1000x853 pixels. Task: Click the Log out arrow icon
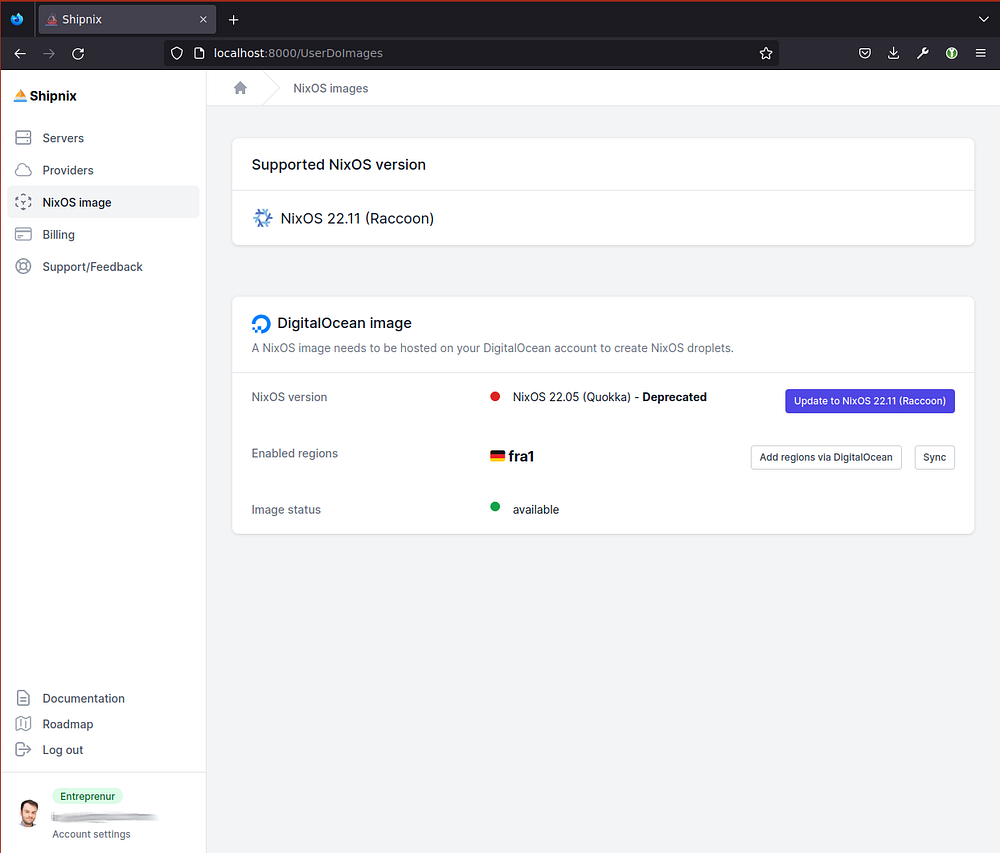point(23,749)
